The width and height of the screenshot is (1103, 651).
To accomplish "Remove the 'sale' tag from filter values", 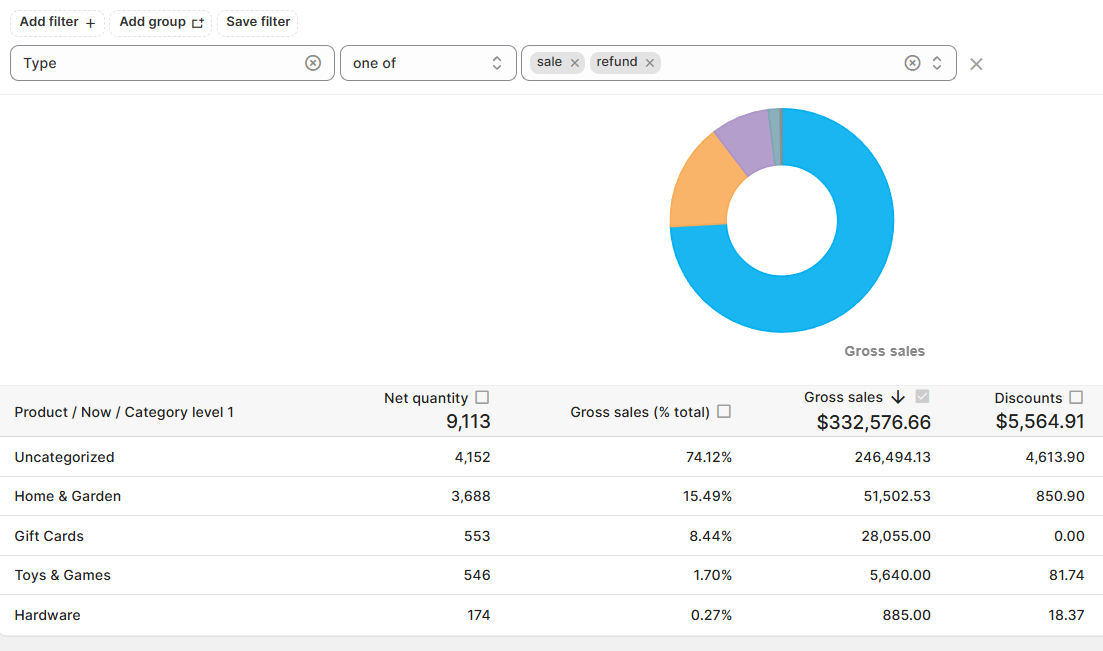I will (575, 63).
